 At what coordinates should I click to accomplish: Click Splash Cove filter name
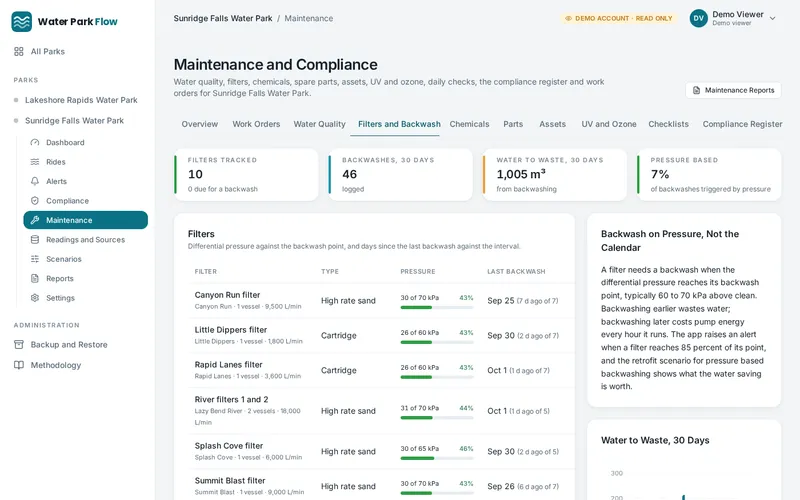pyautogui.click(x=229, y=445)
